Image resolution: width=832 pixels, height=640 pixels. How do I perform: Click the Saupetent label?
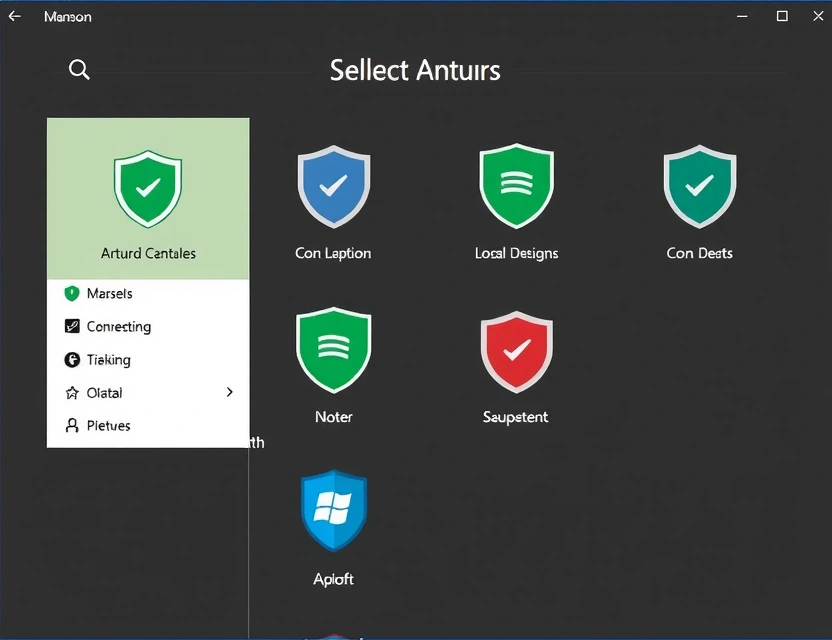coord(515,417)
